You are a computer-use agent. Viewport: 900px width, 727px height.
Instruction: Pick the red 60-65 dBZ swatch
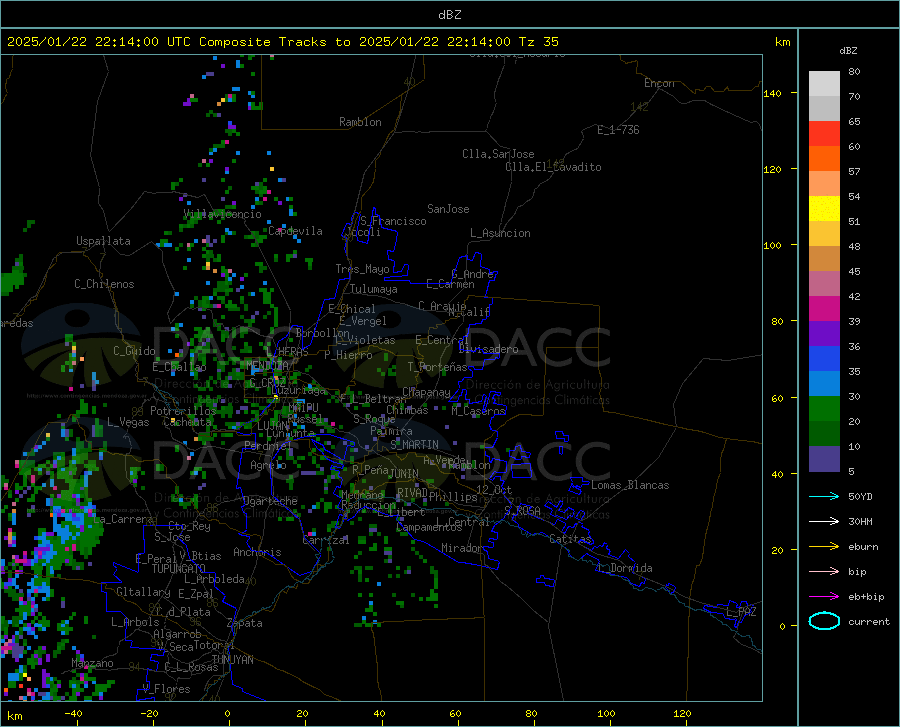[x=824, y=134]
